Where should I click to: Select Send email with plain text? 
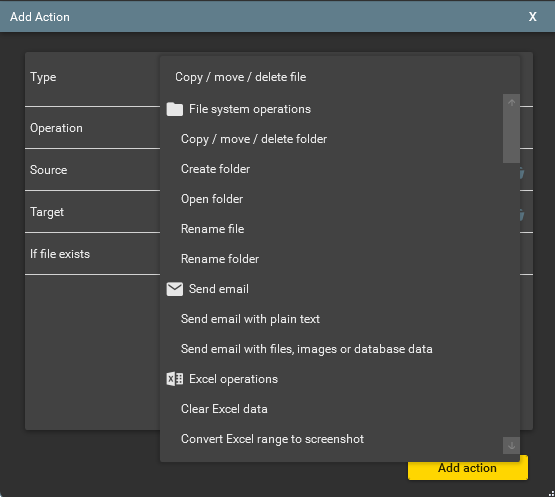[x=250, y=319]
